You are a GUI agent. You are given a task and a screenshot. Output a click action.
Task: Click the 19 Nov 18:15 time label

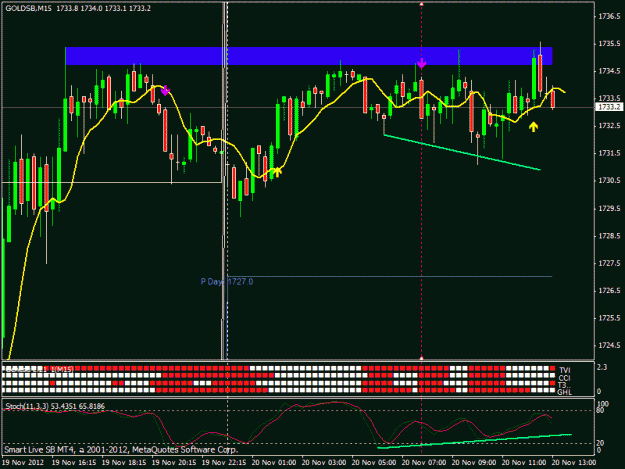124,463
